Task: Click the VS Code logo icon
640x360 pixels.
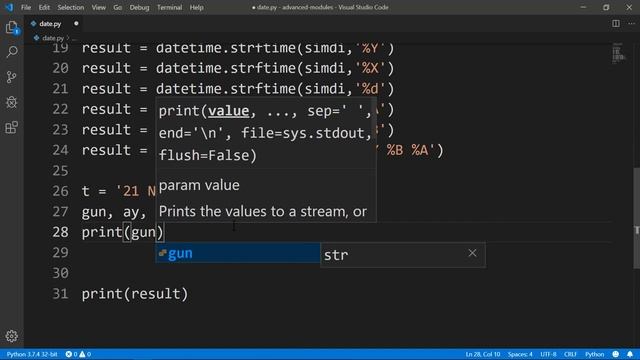Action: click(x=9, y=7)
